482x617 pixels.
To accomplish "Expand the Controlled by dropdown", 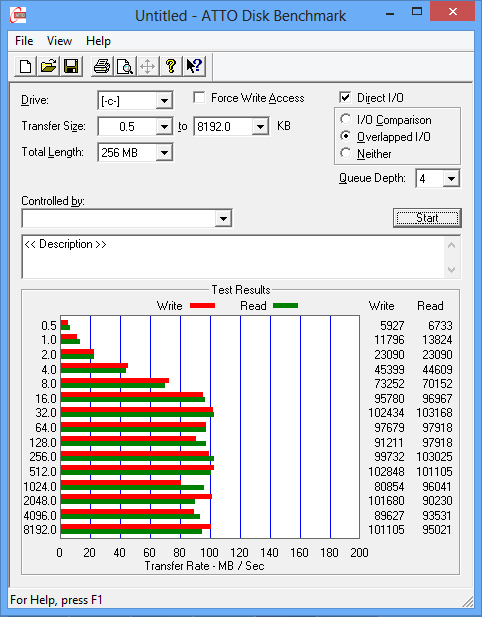I will coord(223,218).
